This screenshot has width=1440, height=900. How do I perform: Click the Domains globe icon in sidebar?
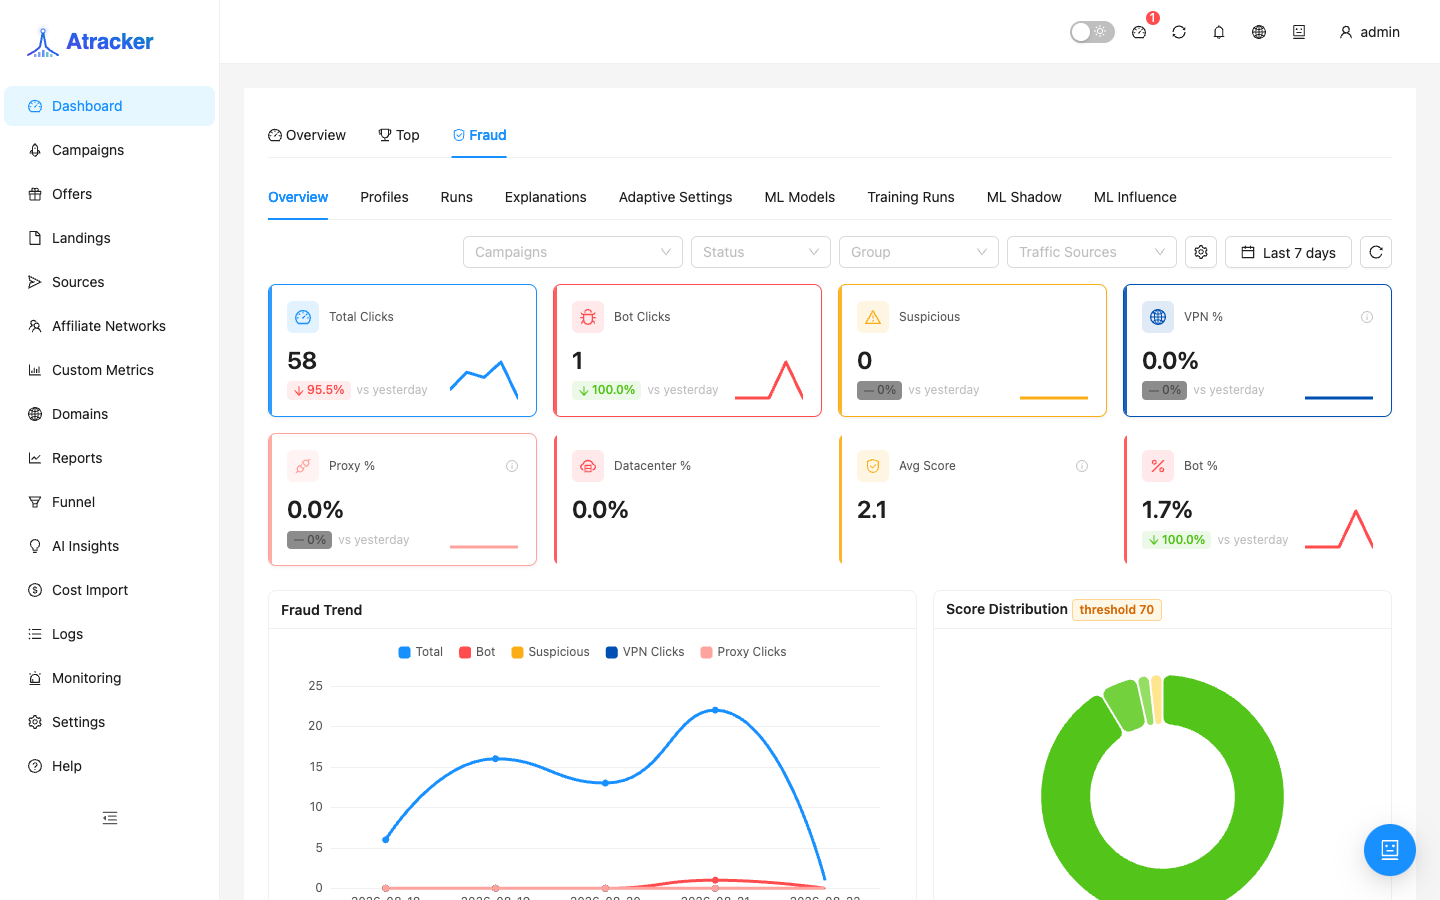tap(35, 414)
